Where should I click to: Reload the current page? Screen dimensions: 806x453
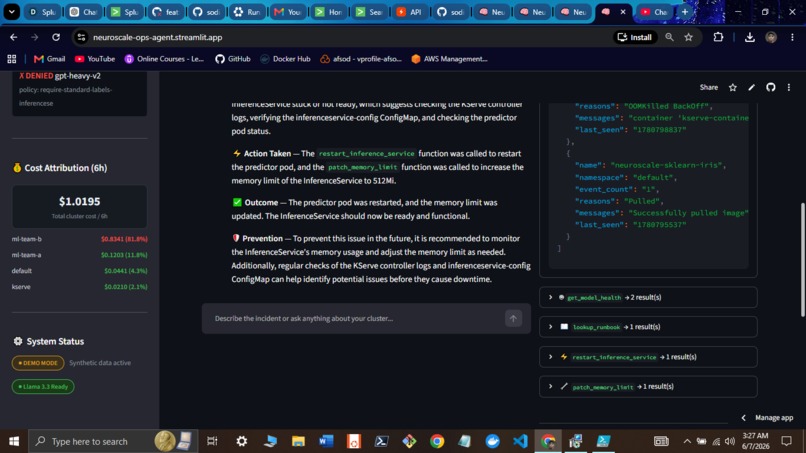pos(56,37)
